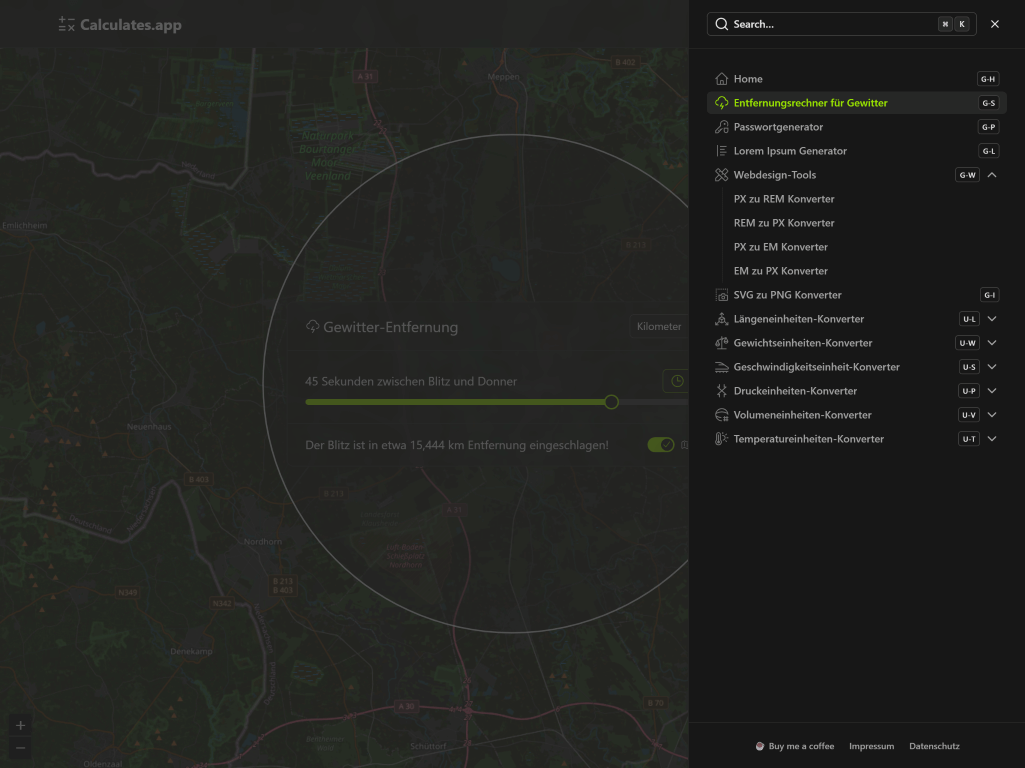Click the clock icon beside seconds slider
1025x768 pixels.
(x=677, y=381)
